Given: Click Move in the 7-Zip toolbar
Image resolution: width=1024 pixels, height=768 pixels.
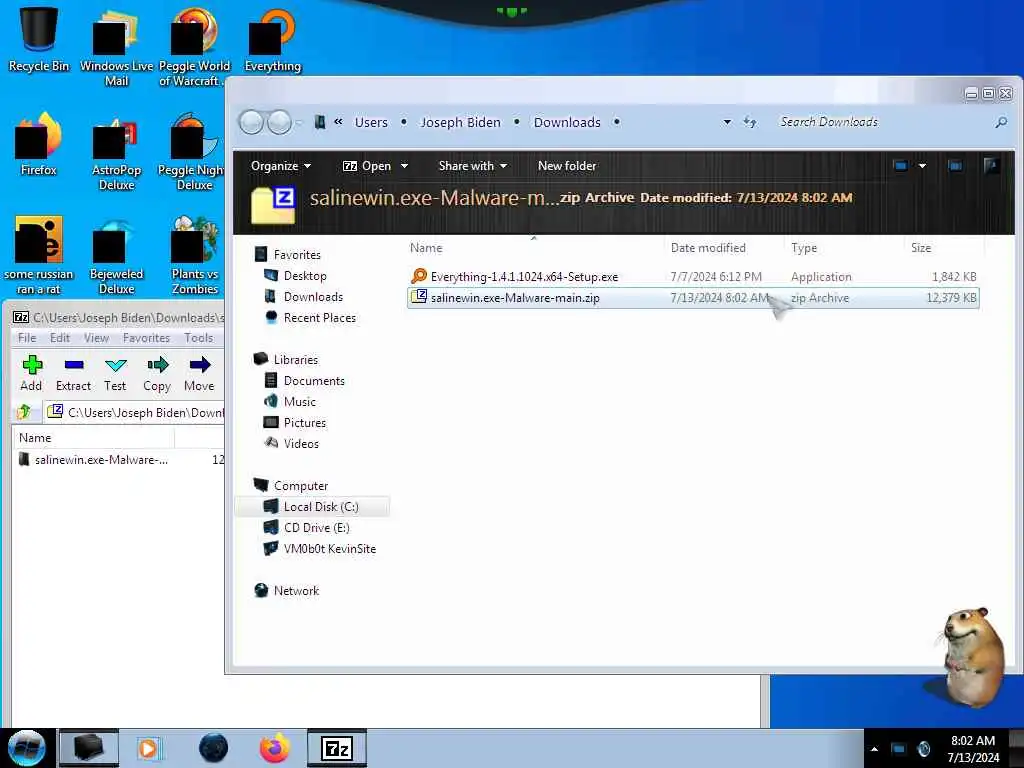Looking at the screenshot, I should tap(199, 374).
